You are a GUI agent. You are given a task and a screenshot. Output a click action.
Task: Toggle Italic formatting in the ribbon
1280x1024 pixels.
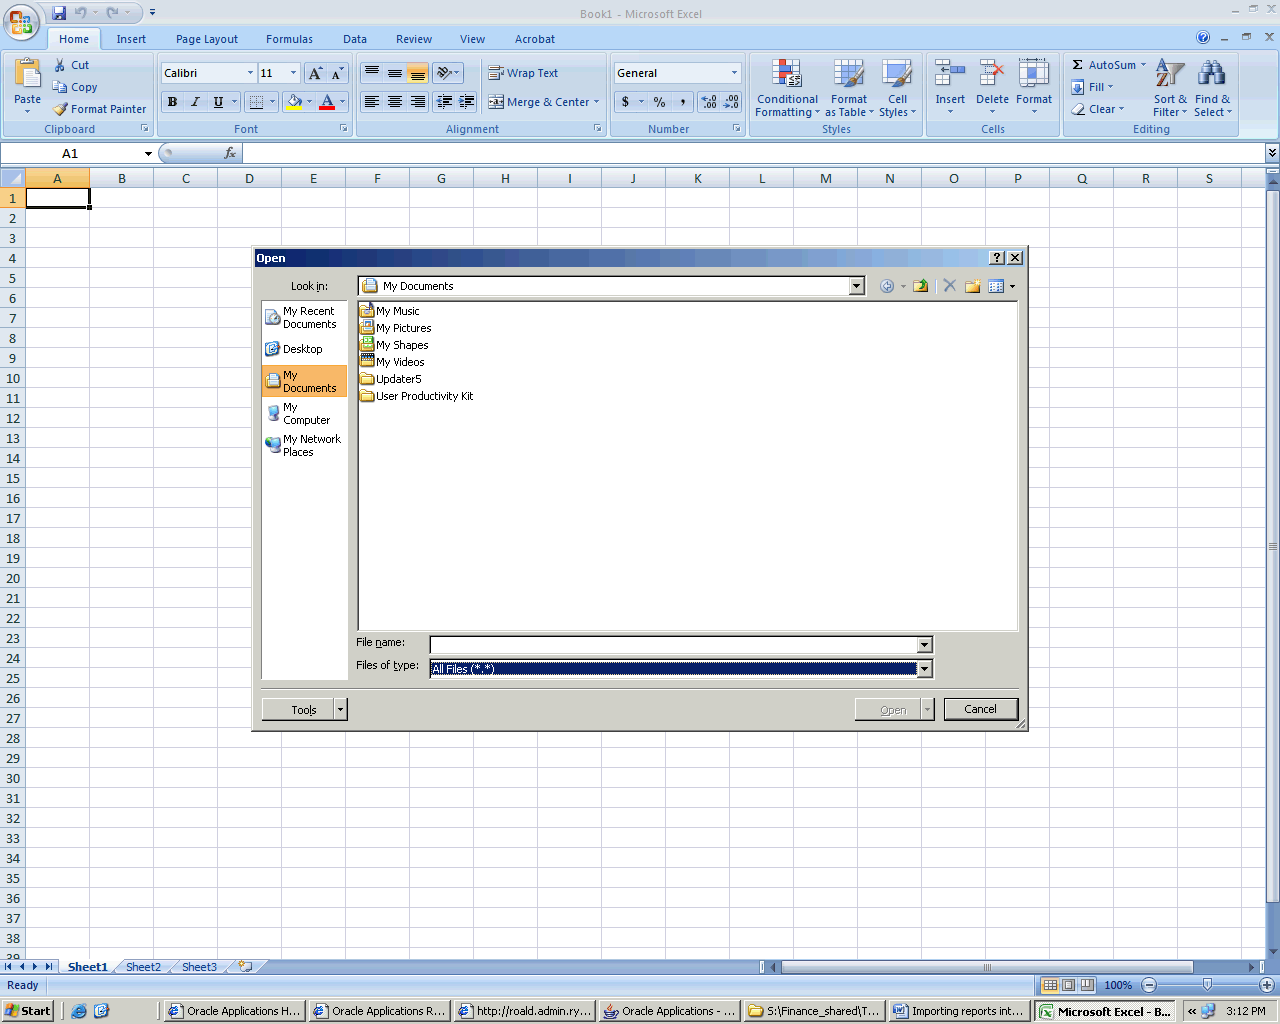(x=195, y=102)
